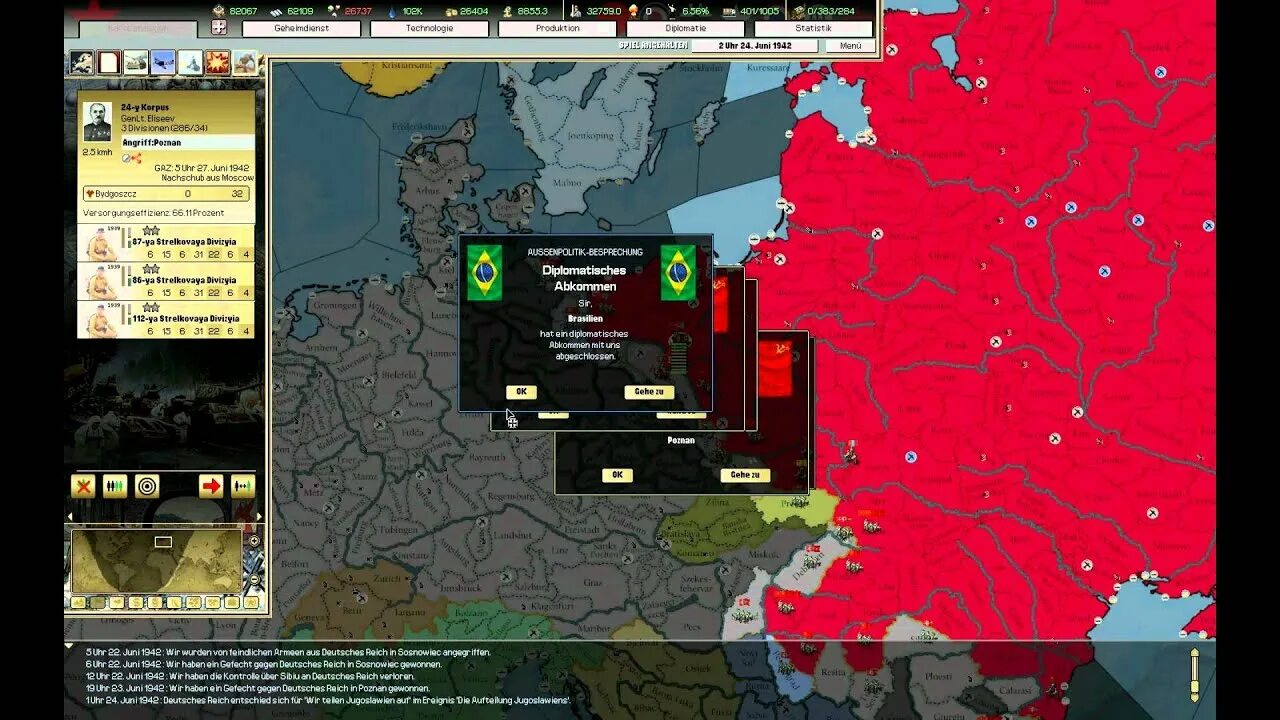This screenshot has height=720, width=1280.
Task: Click Gehe zu in the Brasilien dialog
Action: 649,392
